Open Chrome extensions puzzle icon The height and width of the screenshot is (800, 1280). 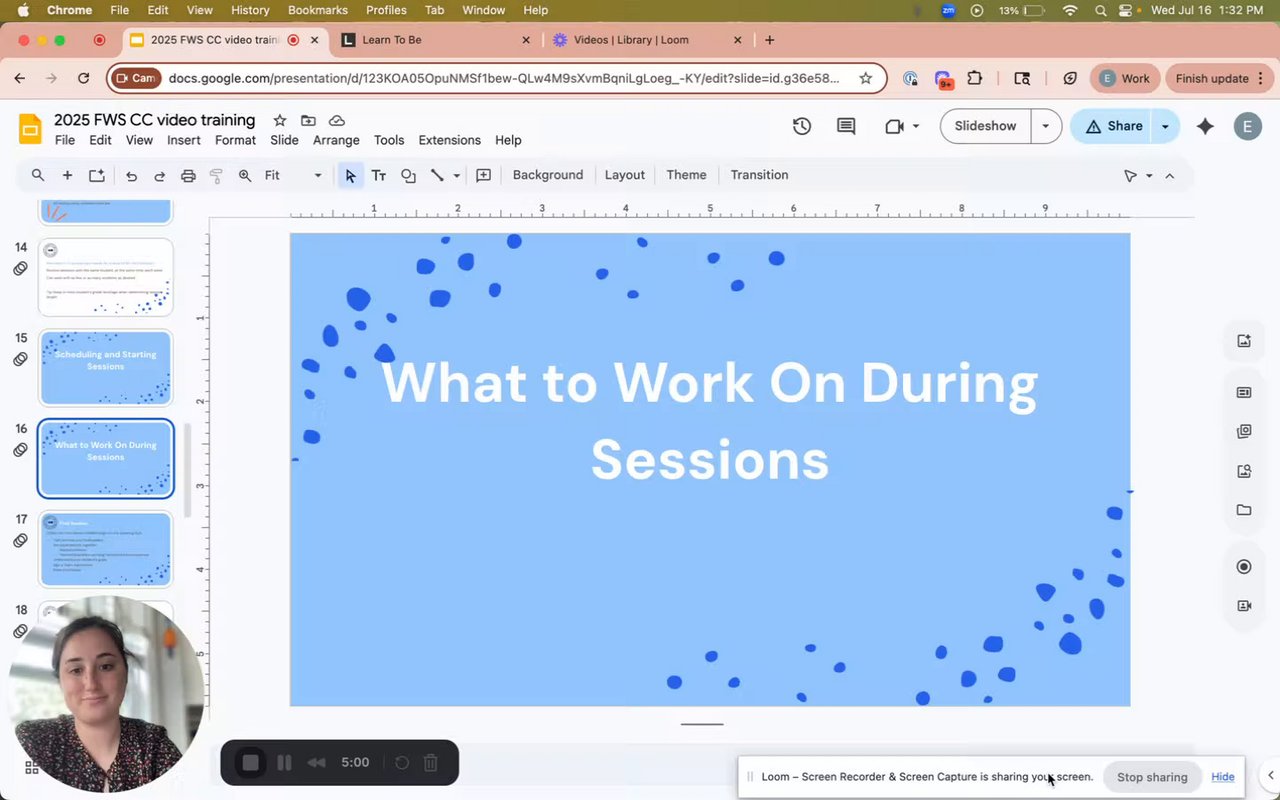(975, 78)
